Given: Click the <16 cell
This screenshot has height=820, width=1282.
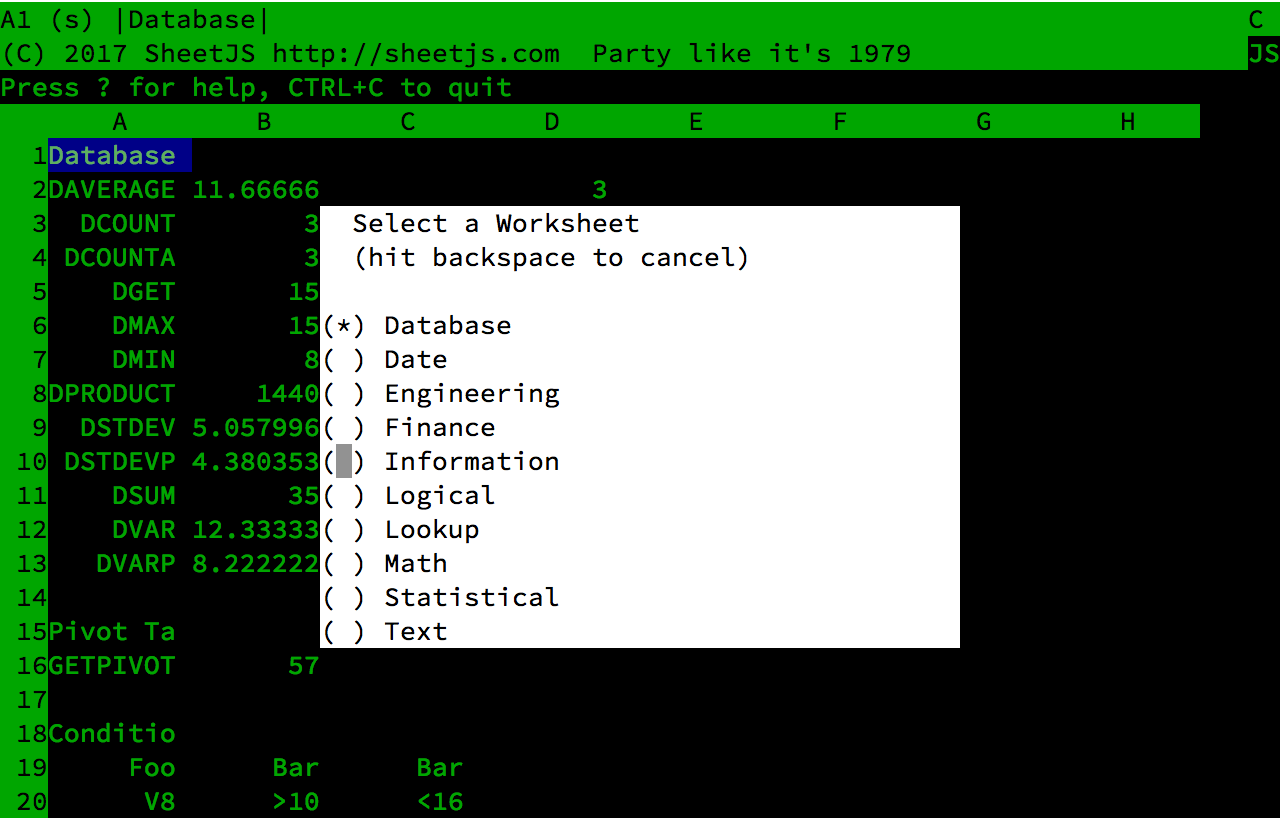Looking at the screenshot, I should (440, 802).
